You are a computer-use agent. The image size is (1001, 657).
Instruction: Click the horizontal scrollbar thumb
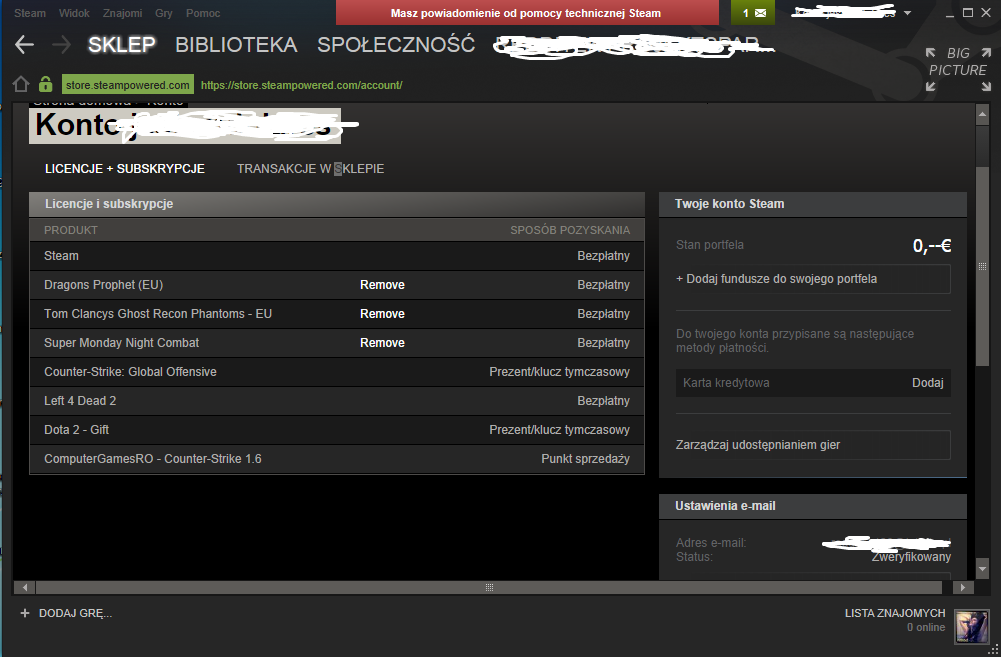click(x=489, y=587)
